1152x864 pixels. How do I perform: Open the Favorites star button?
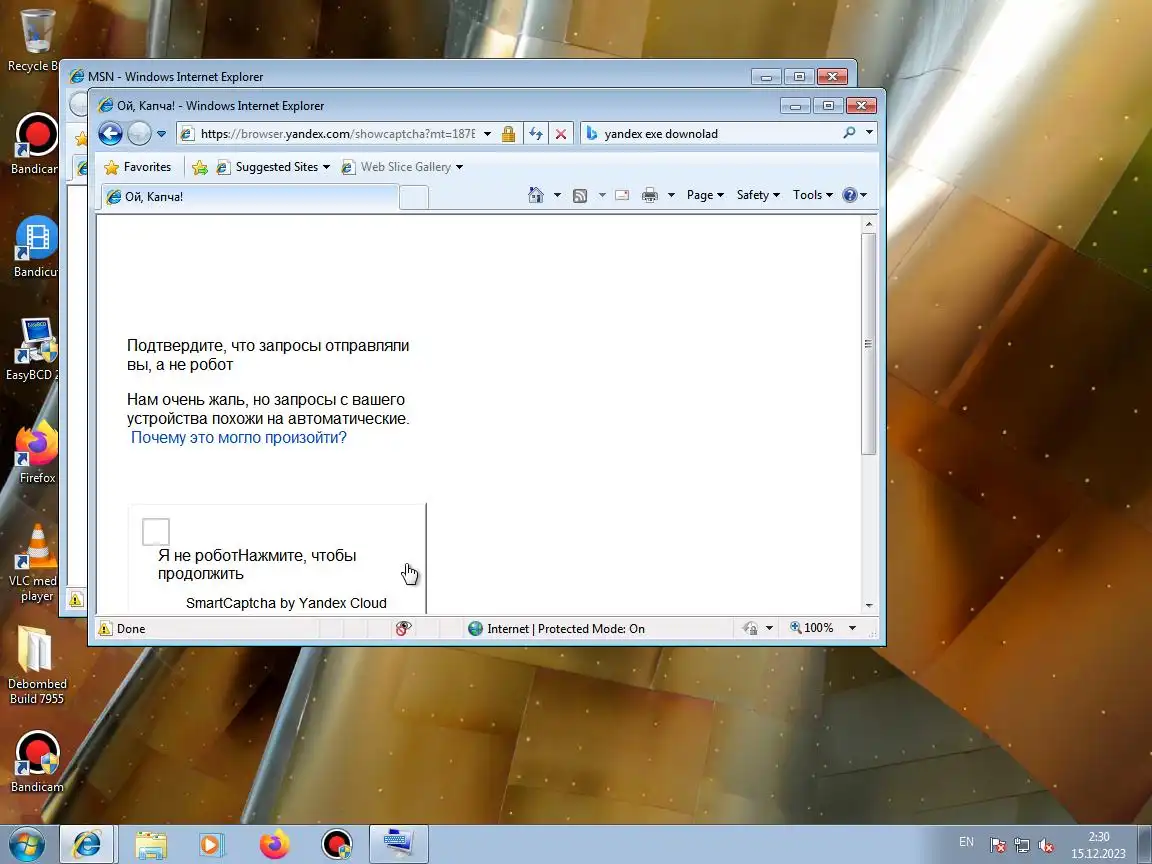tap(137, 167)
